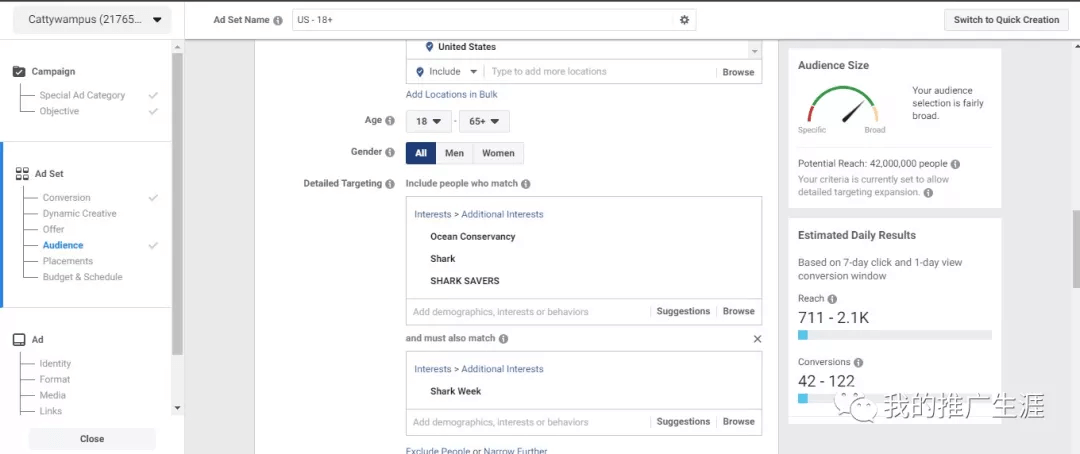Remove the 'must also match' section with X

pos(756,339)
